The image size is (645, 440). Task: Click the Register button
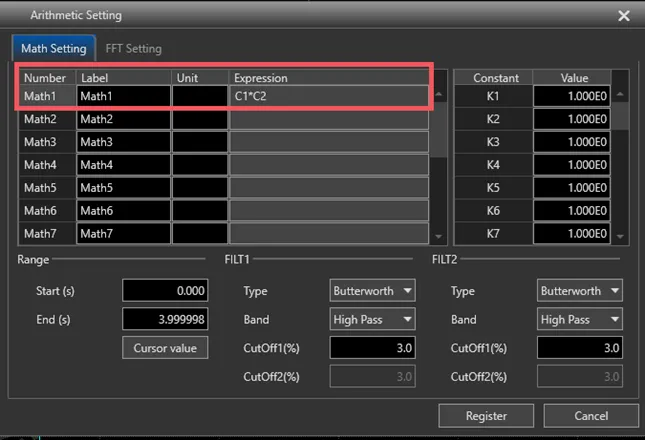(x=486, y=416)
